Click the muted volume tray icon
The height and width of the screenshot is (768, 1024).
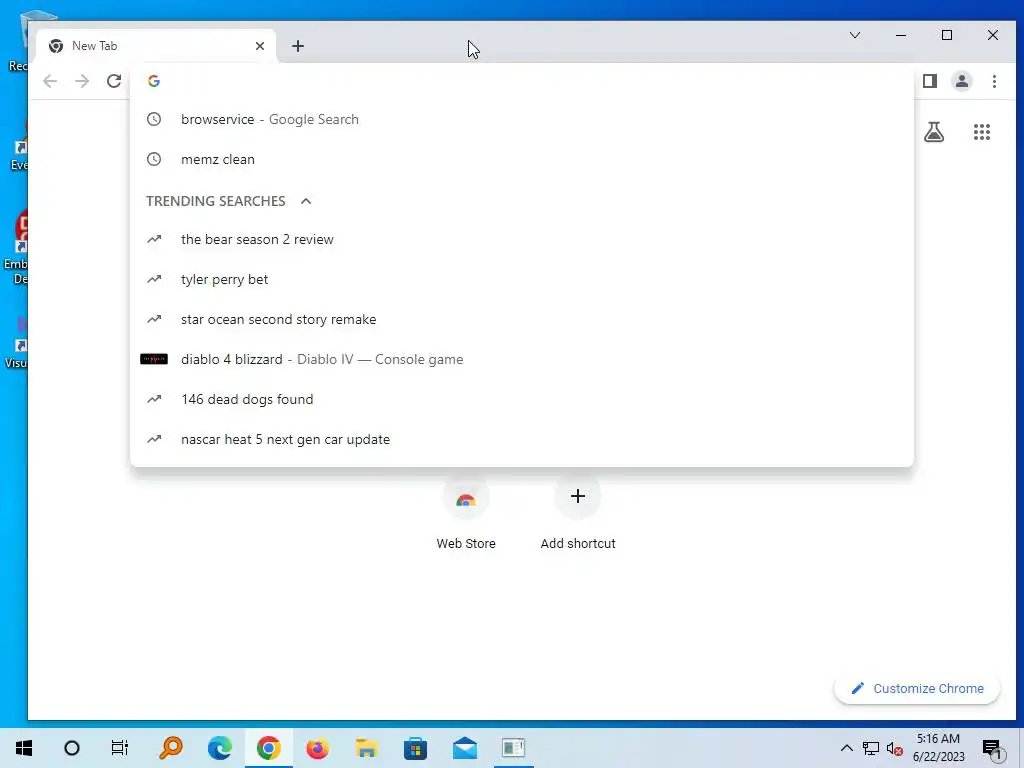click(x=895, y=748)
